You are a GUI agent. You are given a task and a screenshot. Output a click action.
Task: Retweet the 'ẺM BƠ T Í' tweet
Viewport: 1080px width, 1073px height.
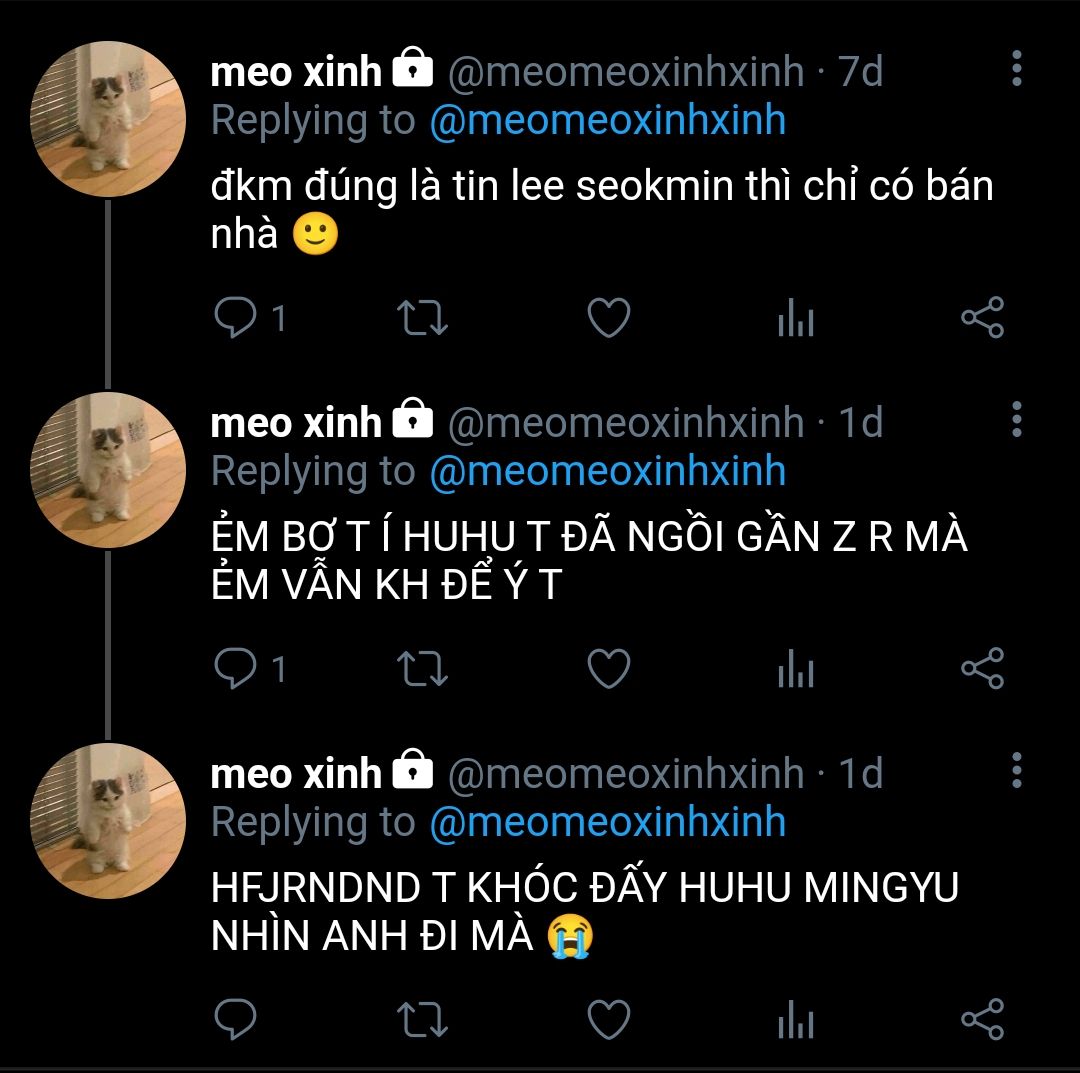[422, 670]
